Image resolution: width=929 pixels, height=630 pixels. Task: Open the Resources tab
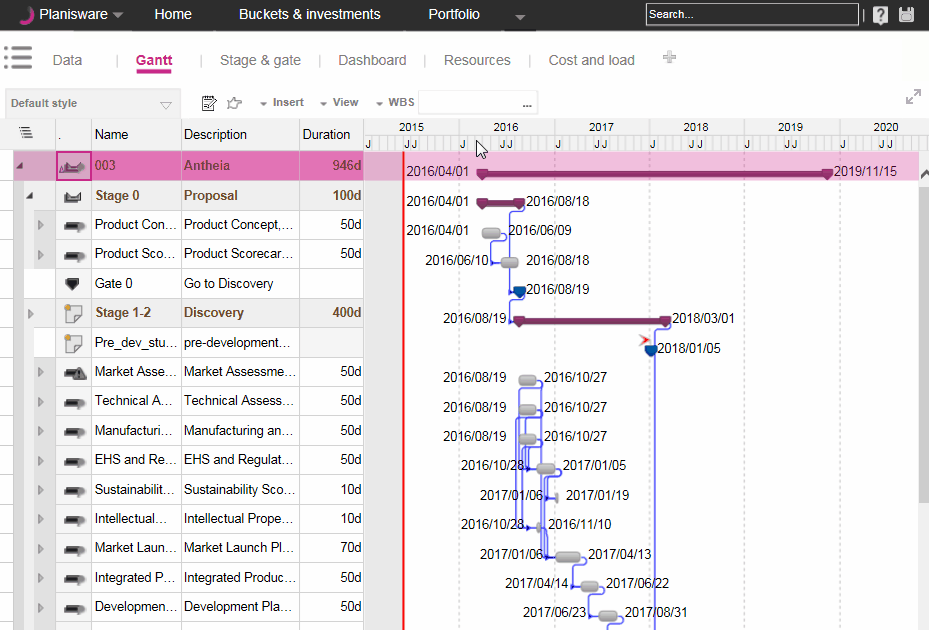(x=477, y=60)
